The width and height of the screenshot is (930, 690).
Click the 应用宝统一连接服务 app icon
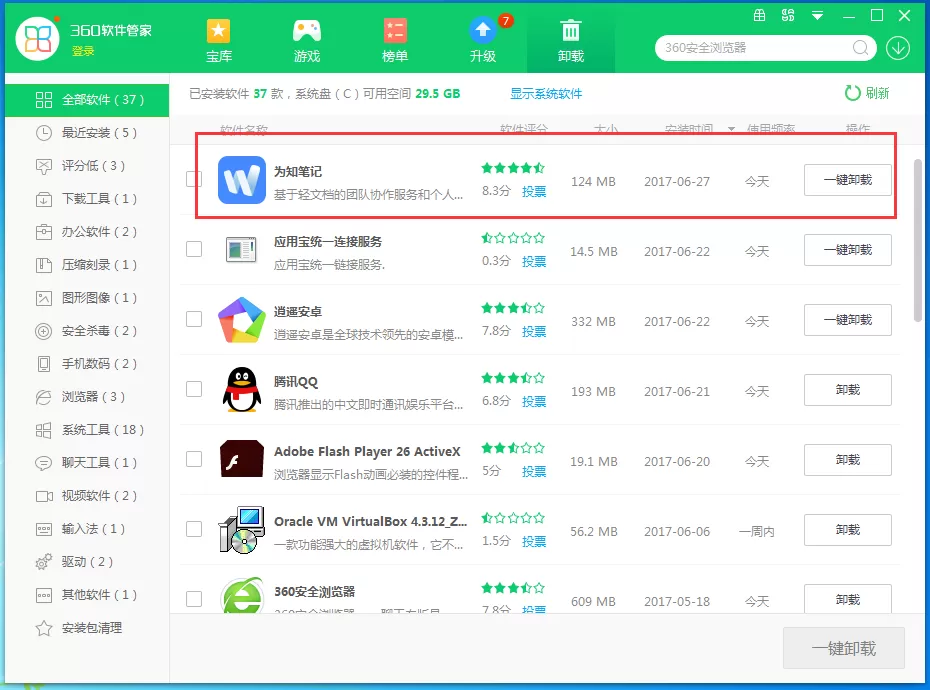[241, 249]
